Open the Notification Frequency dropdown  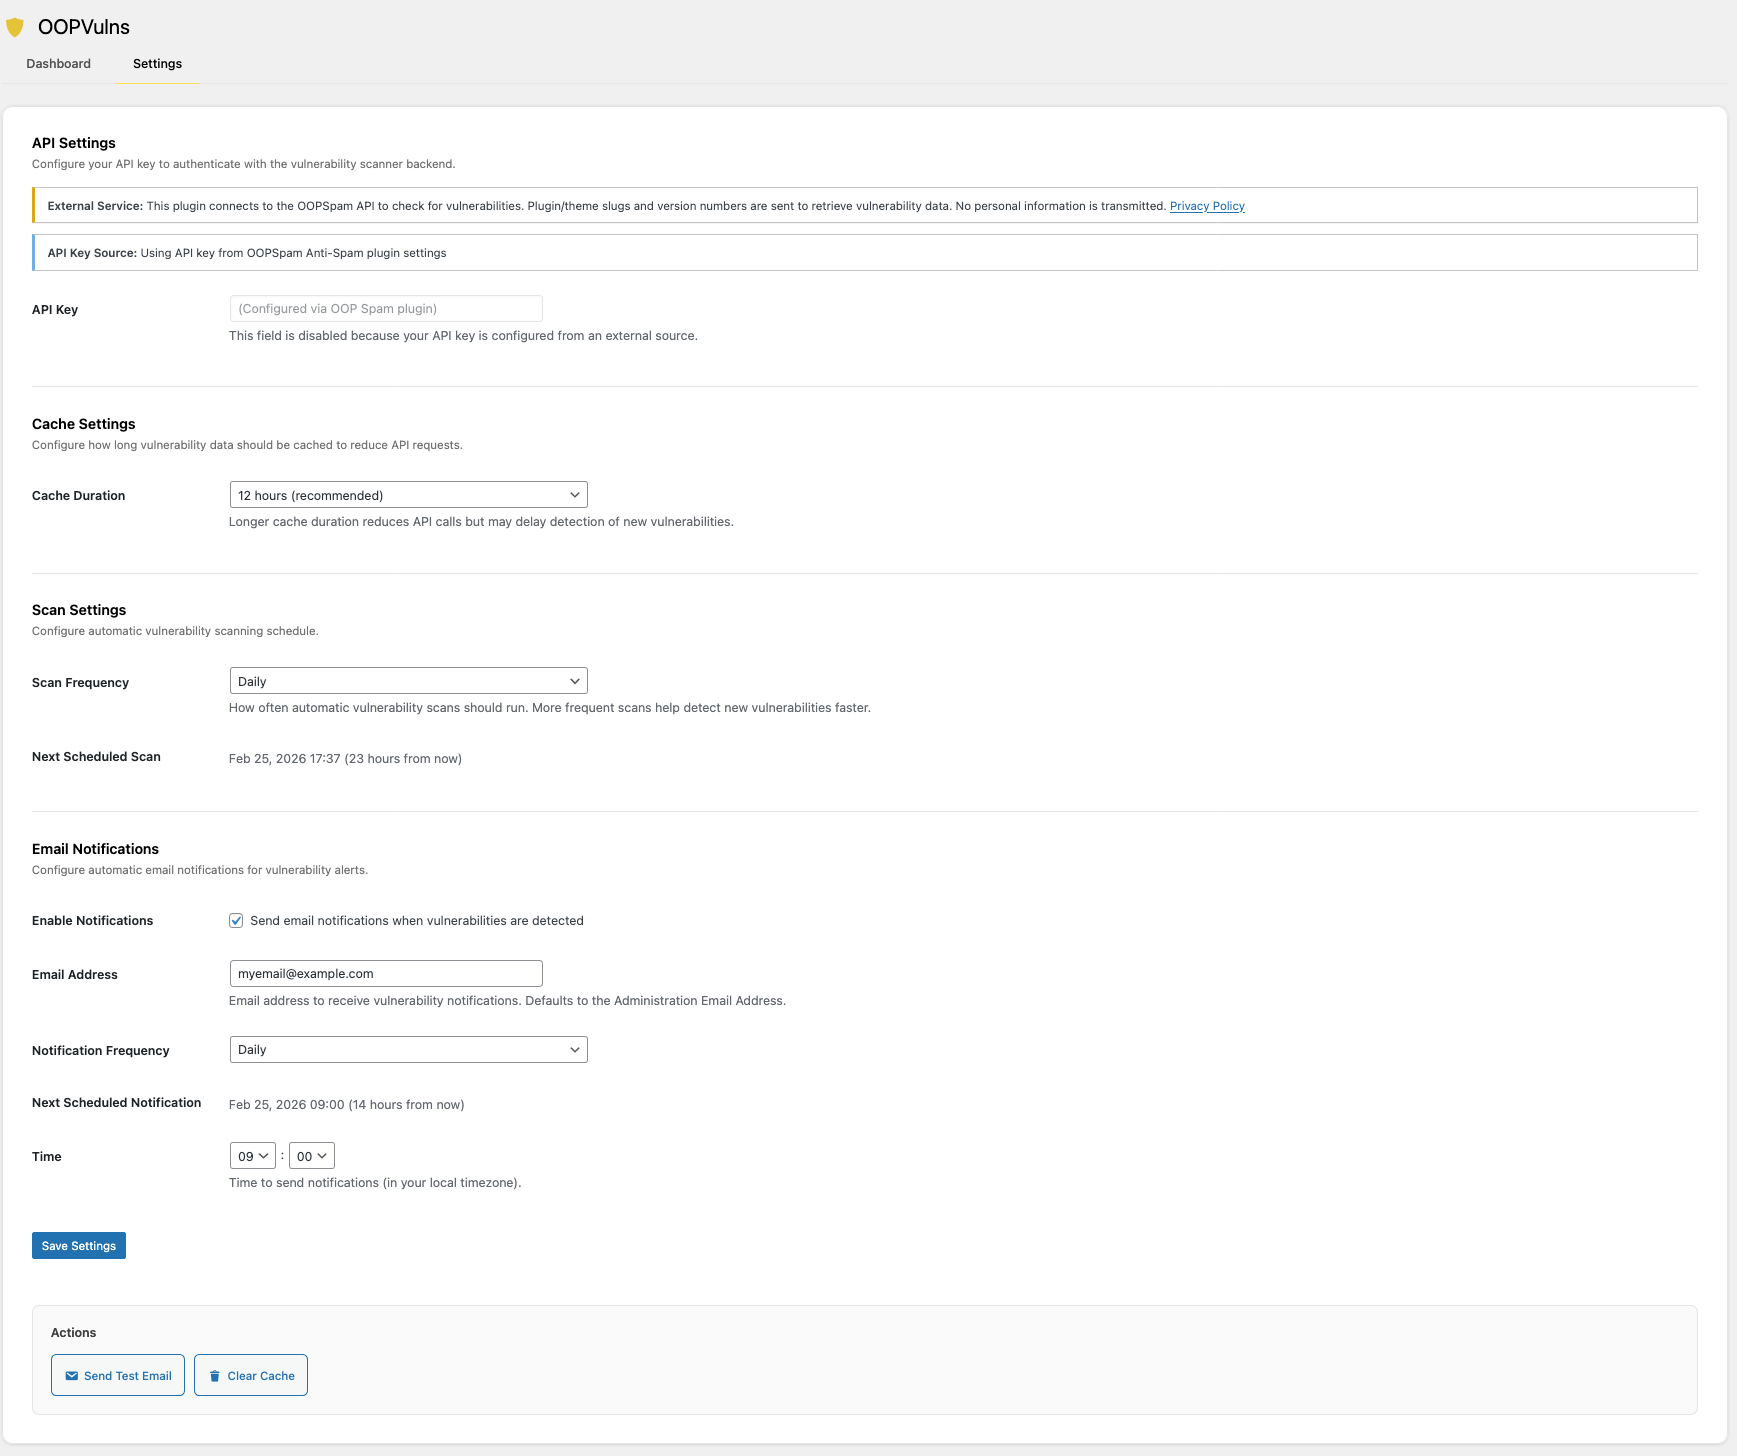pyautogui.click(x=408, y=1049)
